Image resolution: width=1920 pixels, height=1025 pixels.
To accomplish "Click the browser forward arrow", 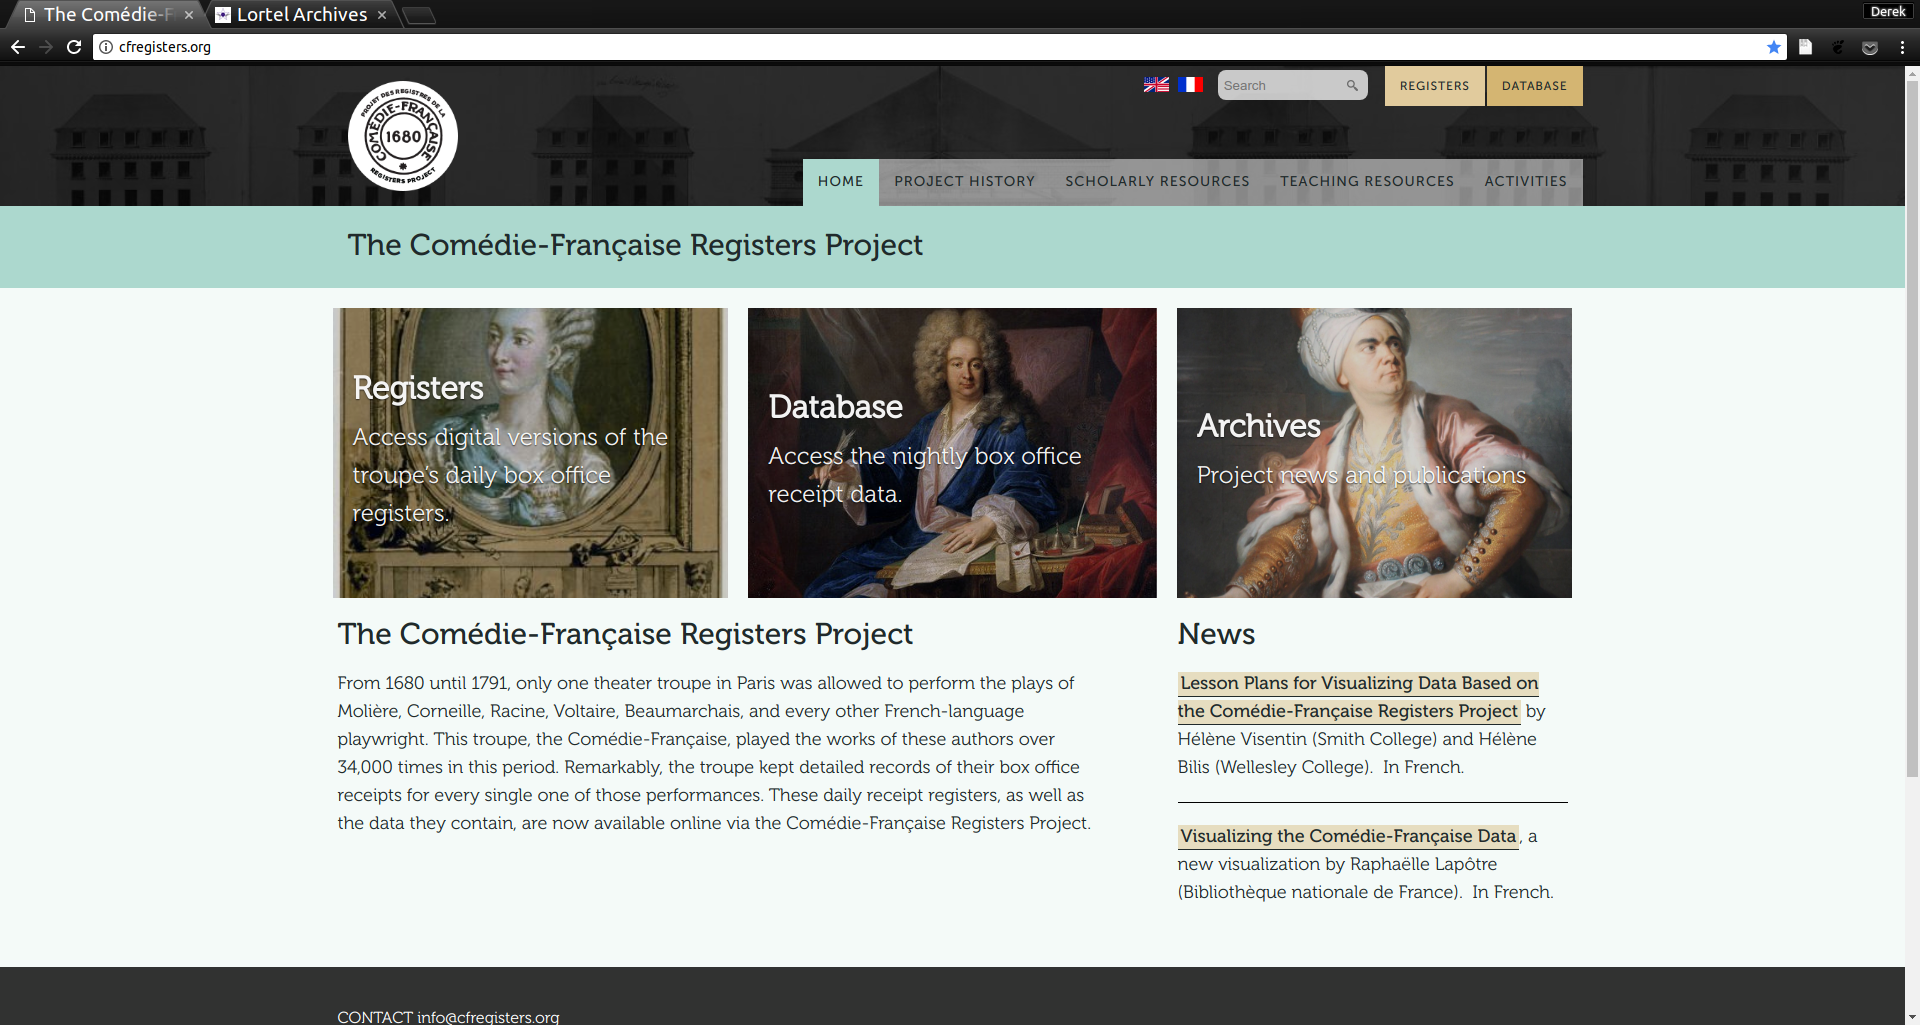I will tap(46, 47).
